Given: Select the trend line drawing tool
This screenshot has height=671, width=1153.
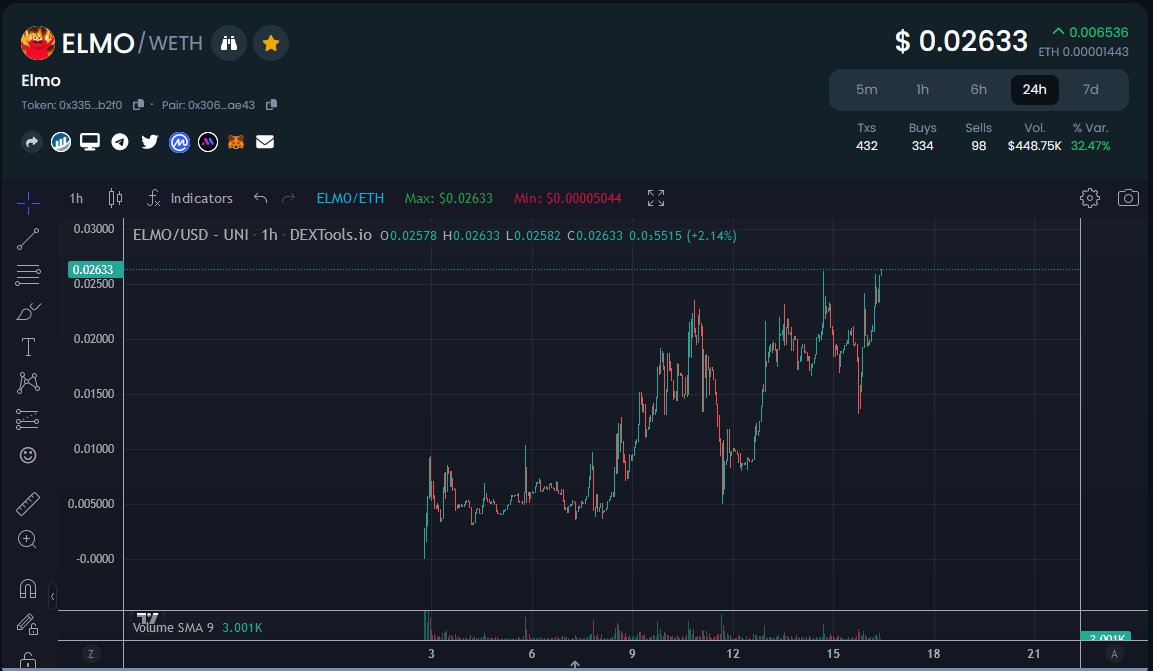Looking at the screenshot, I should coord(28,239).
